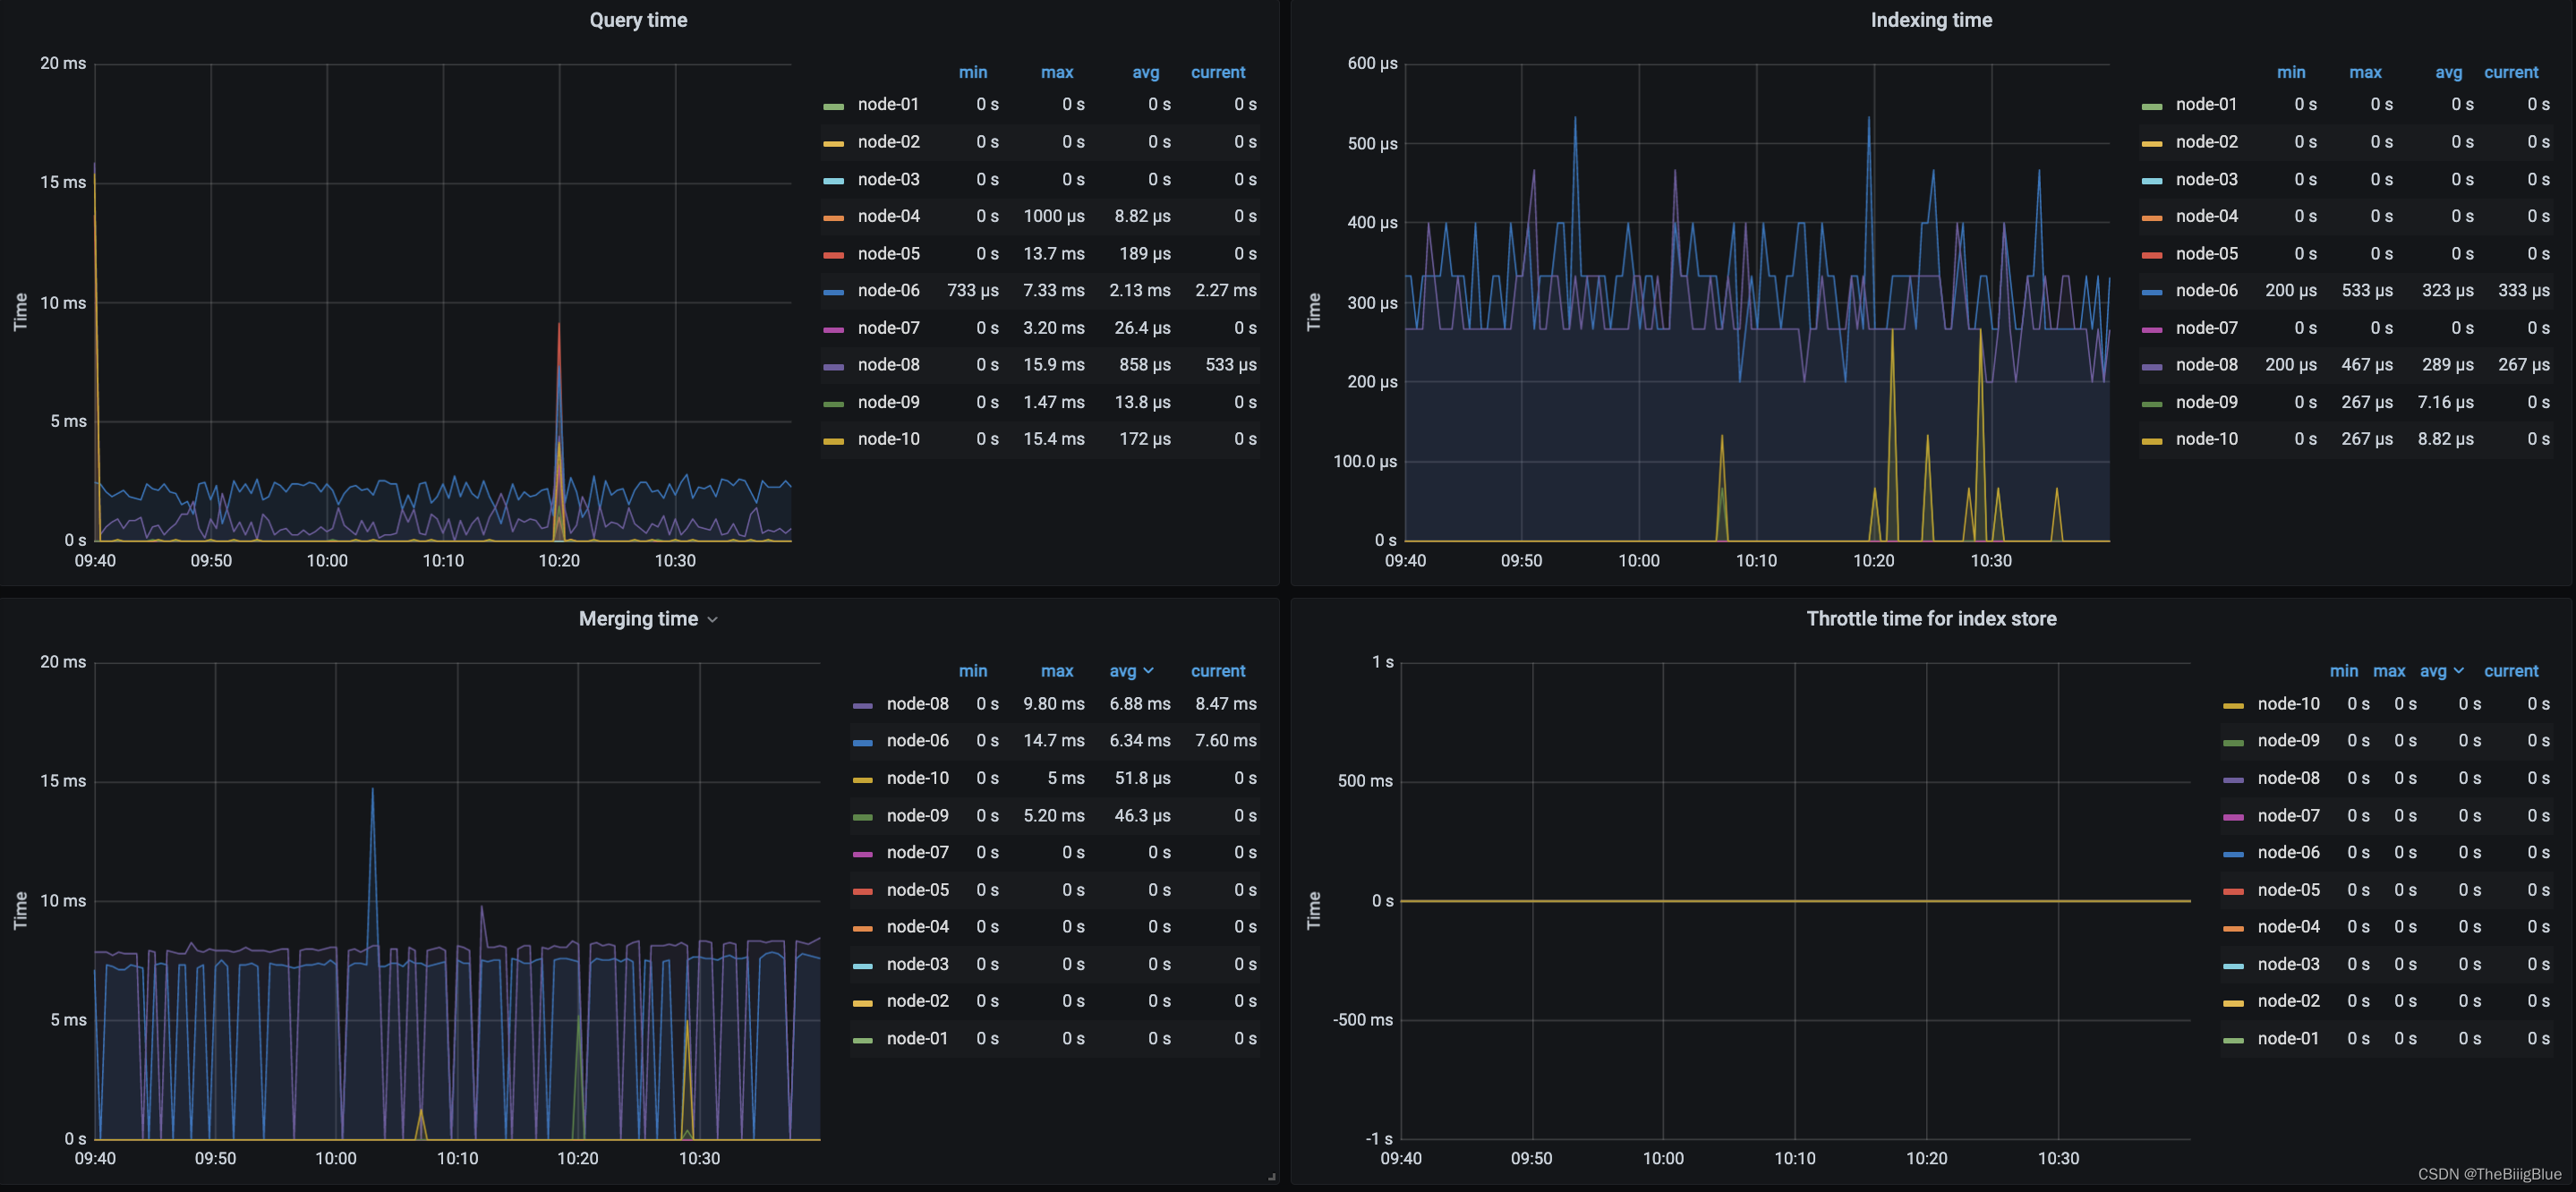The width and height of the screenshot is (2576, 1192).
Task: Sort Indexing time legend by current column
Action: point(2510,72)
